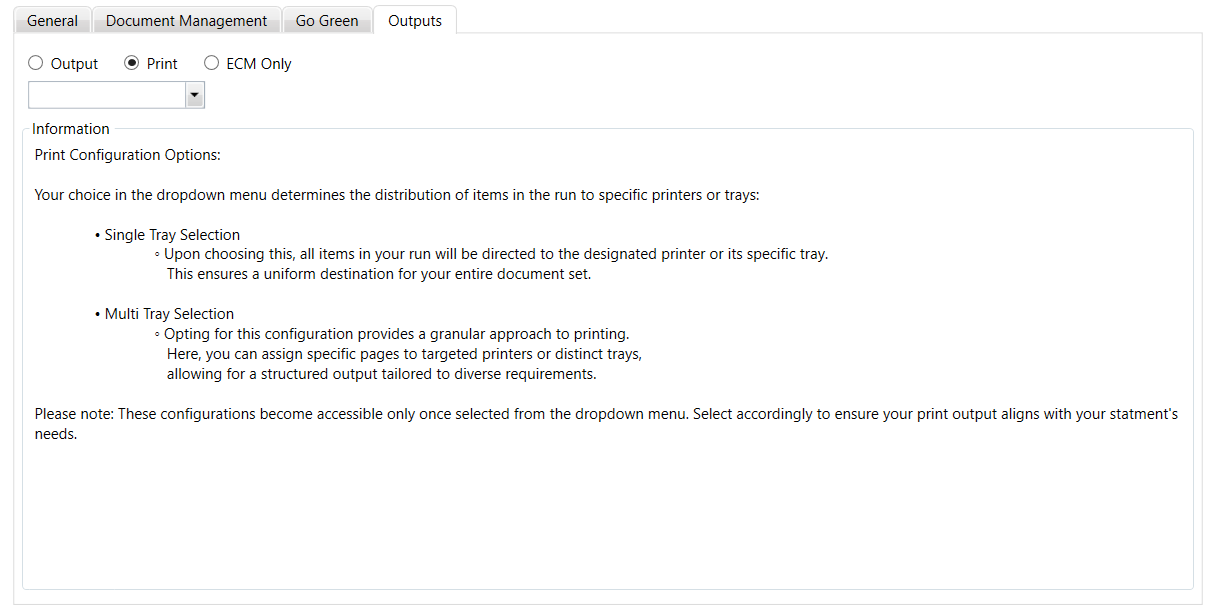
Task: Click the 'Upon choosing this' description line
Action: 495,254
